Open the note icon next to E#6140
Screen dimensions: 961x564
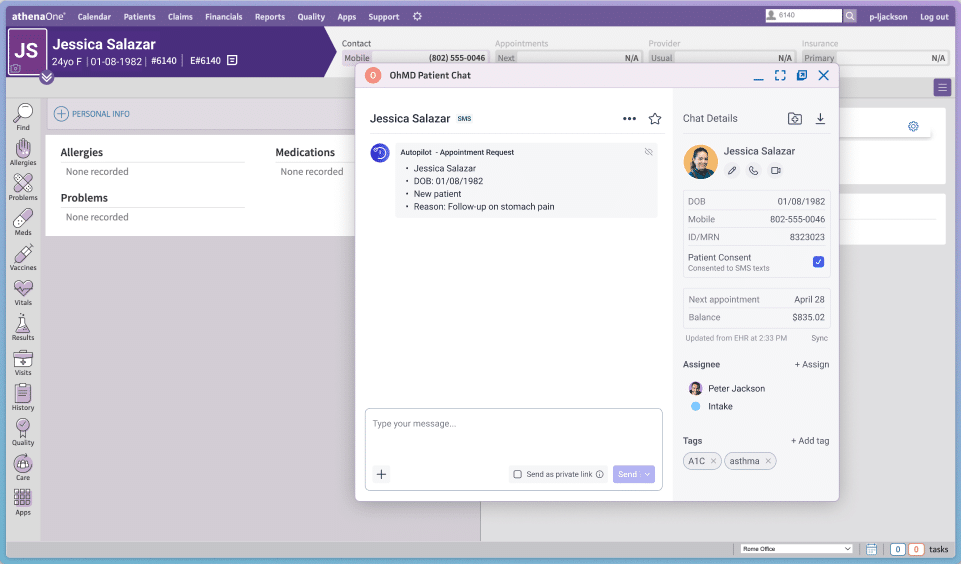pyautogui.click(x=232, y=60)
